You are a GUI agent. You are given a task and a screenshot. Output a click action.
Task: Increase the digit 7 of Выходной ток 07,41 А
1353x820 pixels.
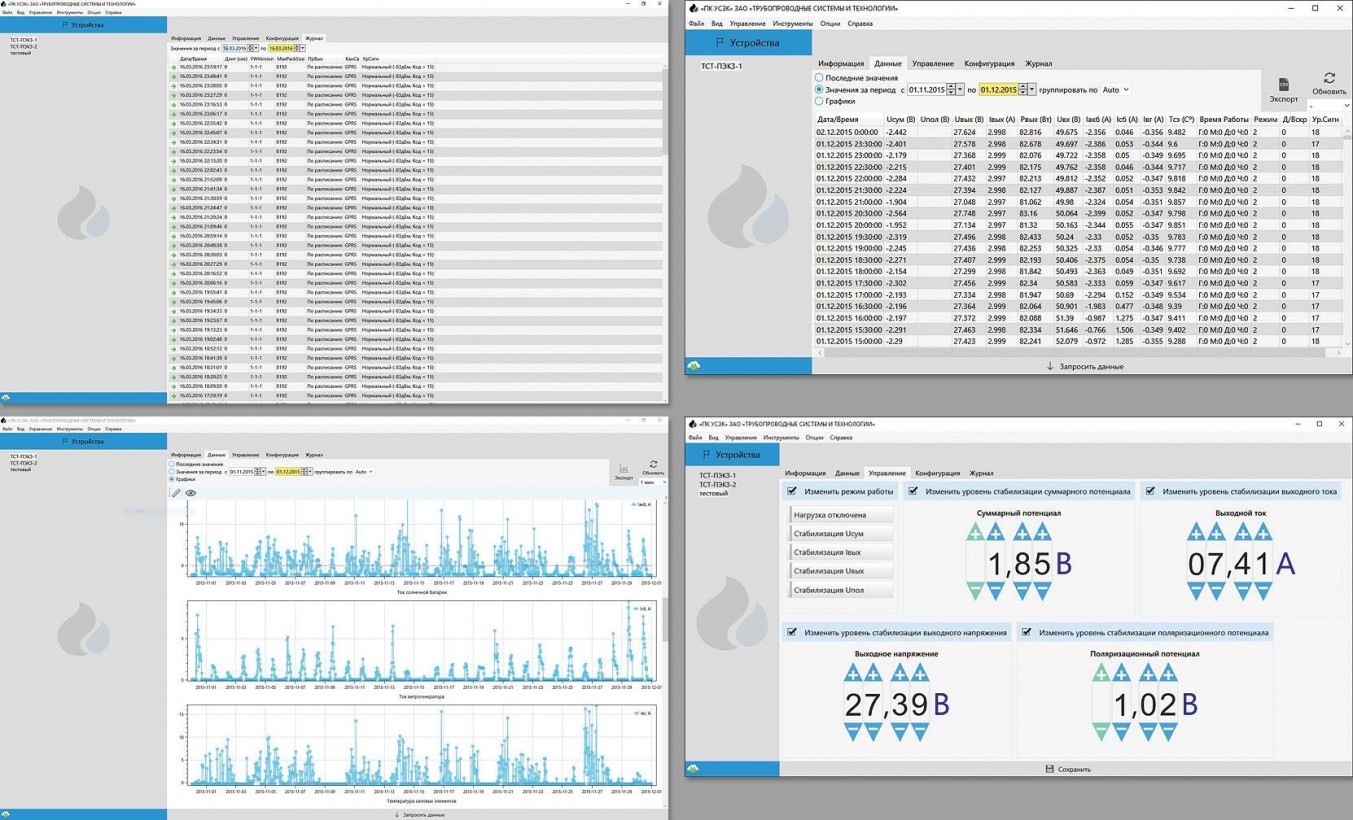1216,533
